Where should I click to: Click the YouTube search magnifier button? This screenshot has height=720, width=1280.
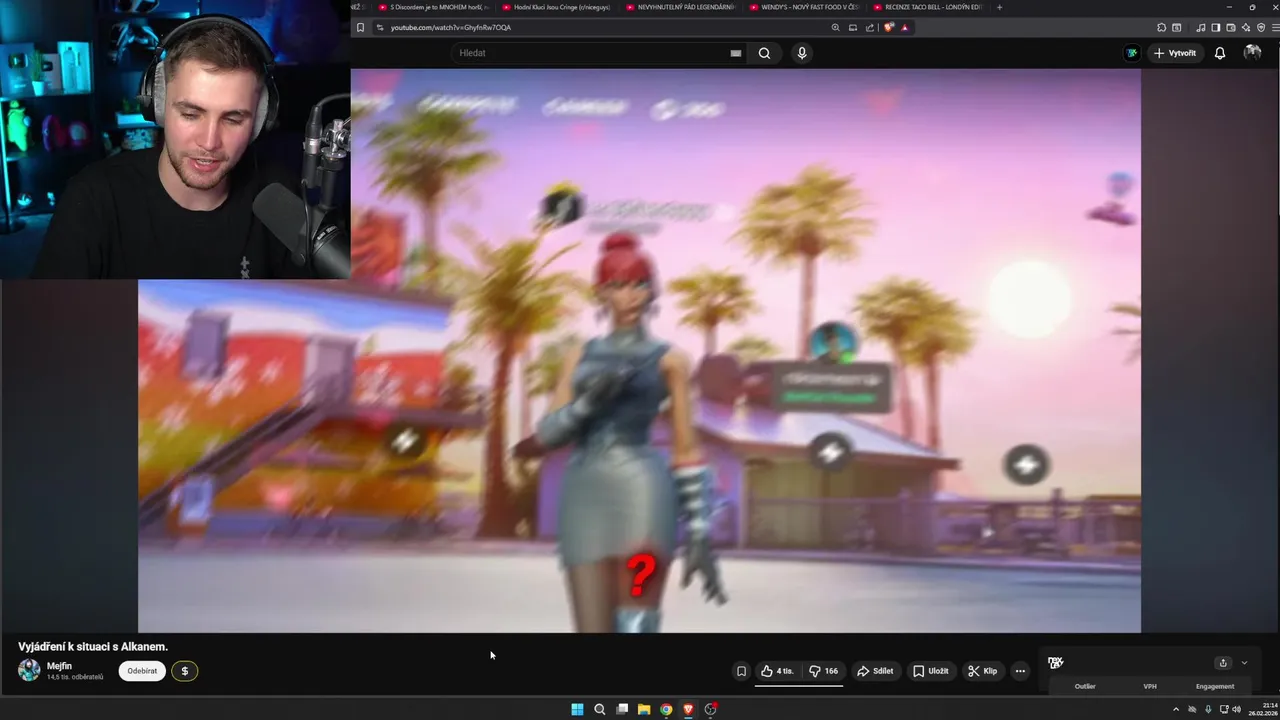point(764,53)
